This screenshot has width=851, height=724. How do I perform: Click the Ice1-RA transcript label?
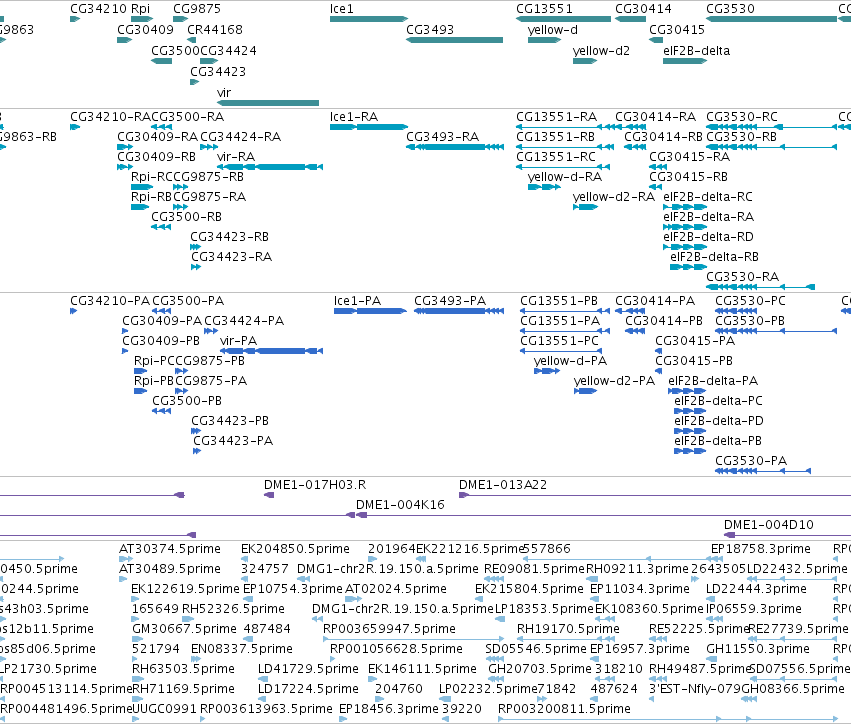point(354,117)
